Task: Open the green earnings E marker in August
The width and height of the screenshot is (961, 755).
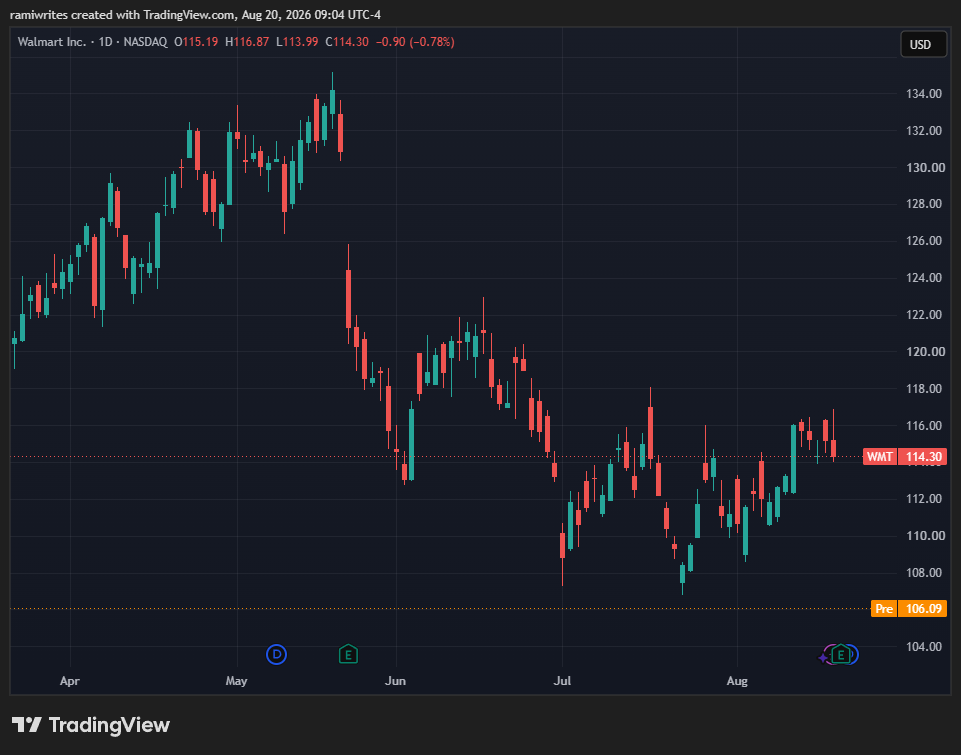Action: click(841, 654)
